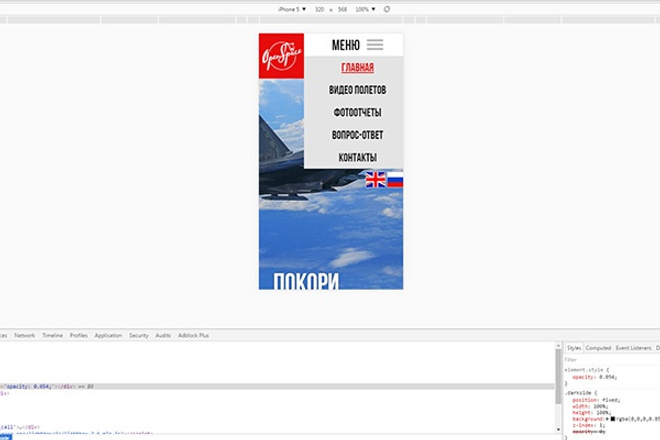Click the rotate device orientation icon
The height and width of the screenshot is (440, 660).
point(387,9)
